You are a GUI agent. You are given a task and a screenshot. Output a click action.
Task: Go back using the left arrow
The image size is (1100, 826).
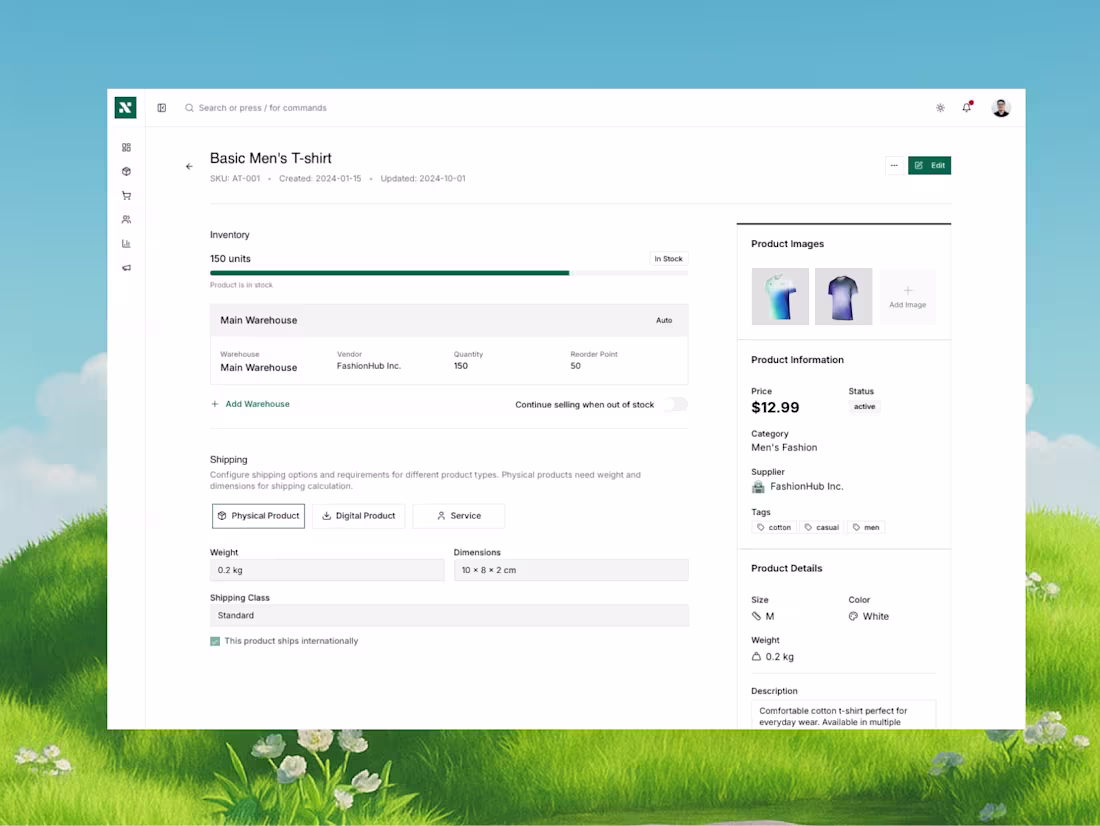tap(189, 167)
